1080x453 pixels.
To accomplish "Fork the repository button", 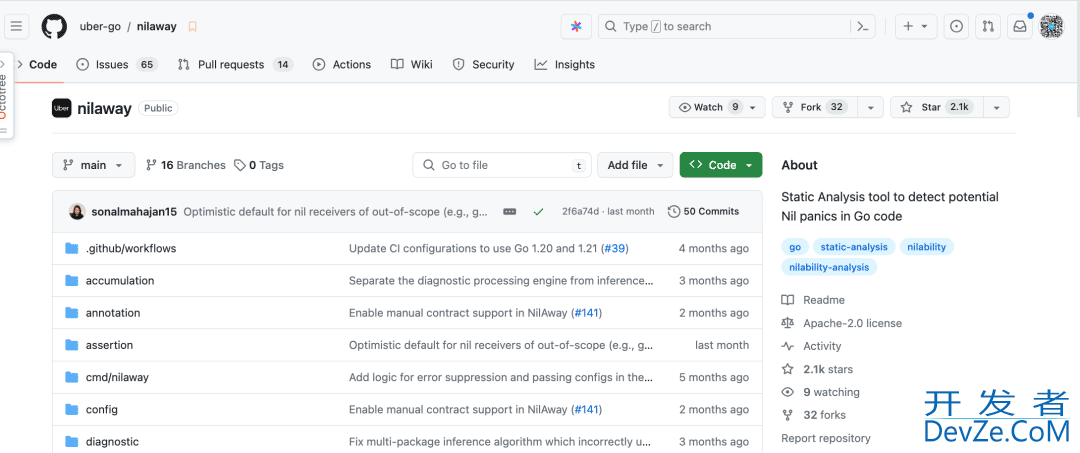I will 814,107.
